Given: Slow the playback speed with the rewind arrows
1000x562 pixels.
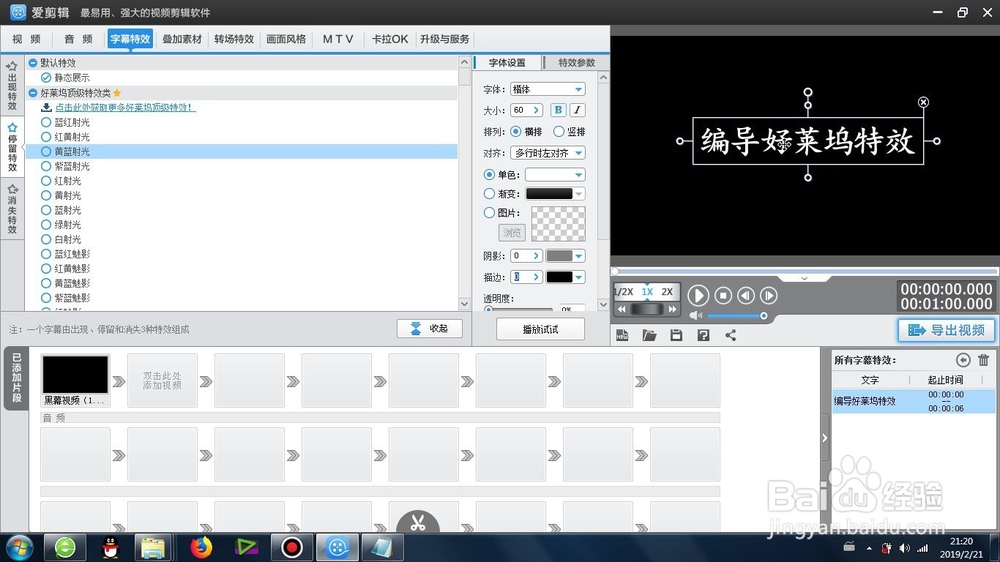Looking at the screenshot, I should tap(622, 309).
